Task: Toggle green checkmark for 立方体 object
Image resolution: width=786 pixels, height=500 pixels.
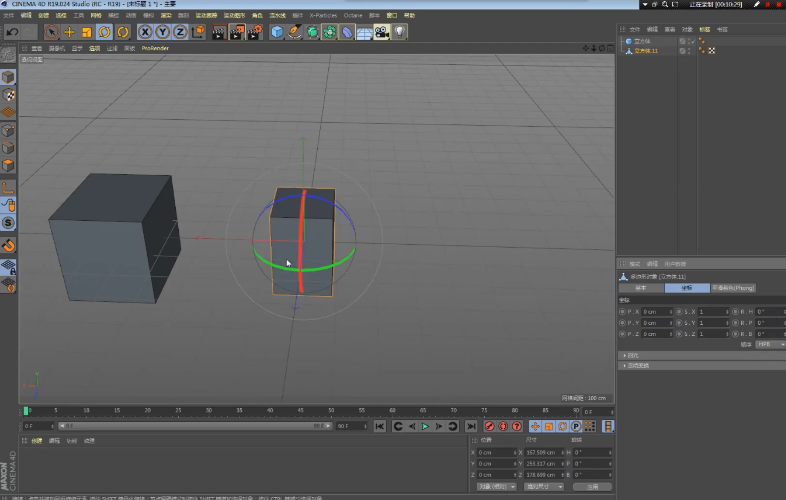Action: [694, 41]
